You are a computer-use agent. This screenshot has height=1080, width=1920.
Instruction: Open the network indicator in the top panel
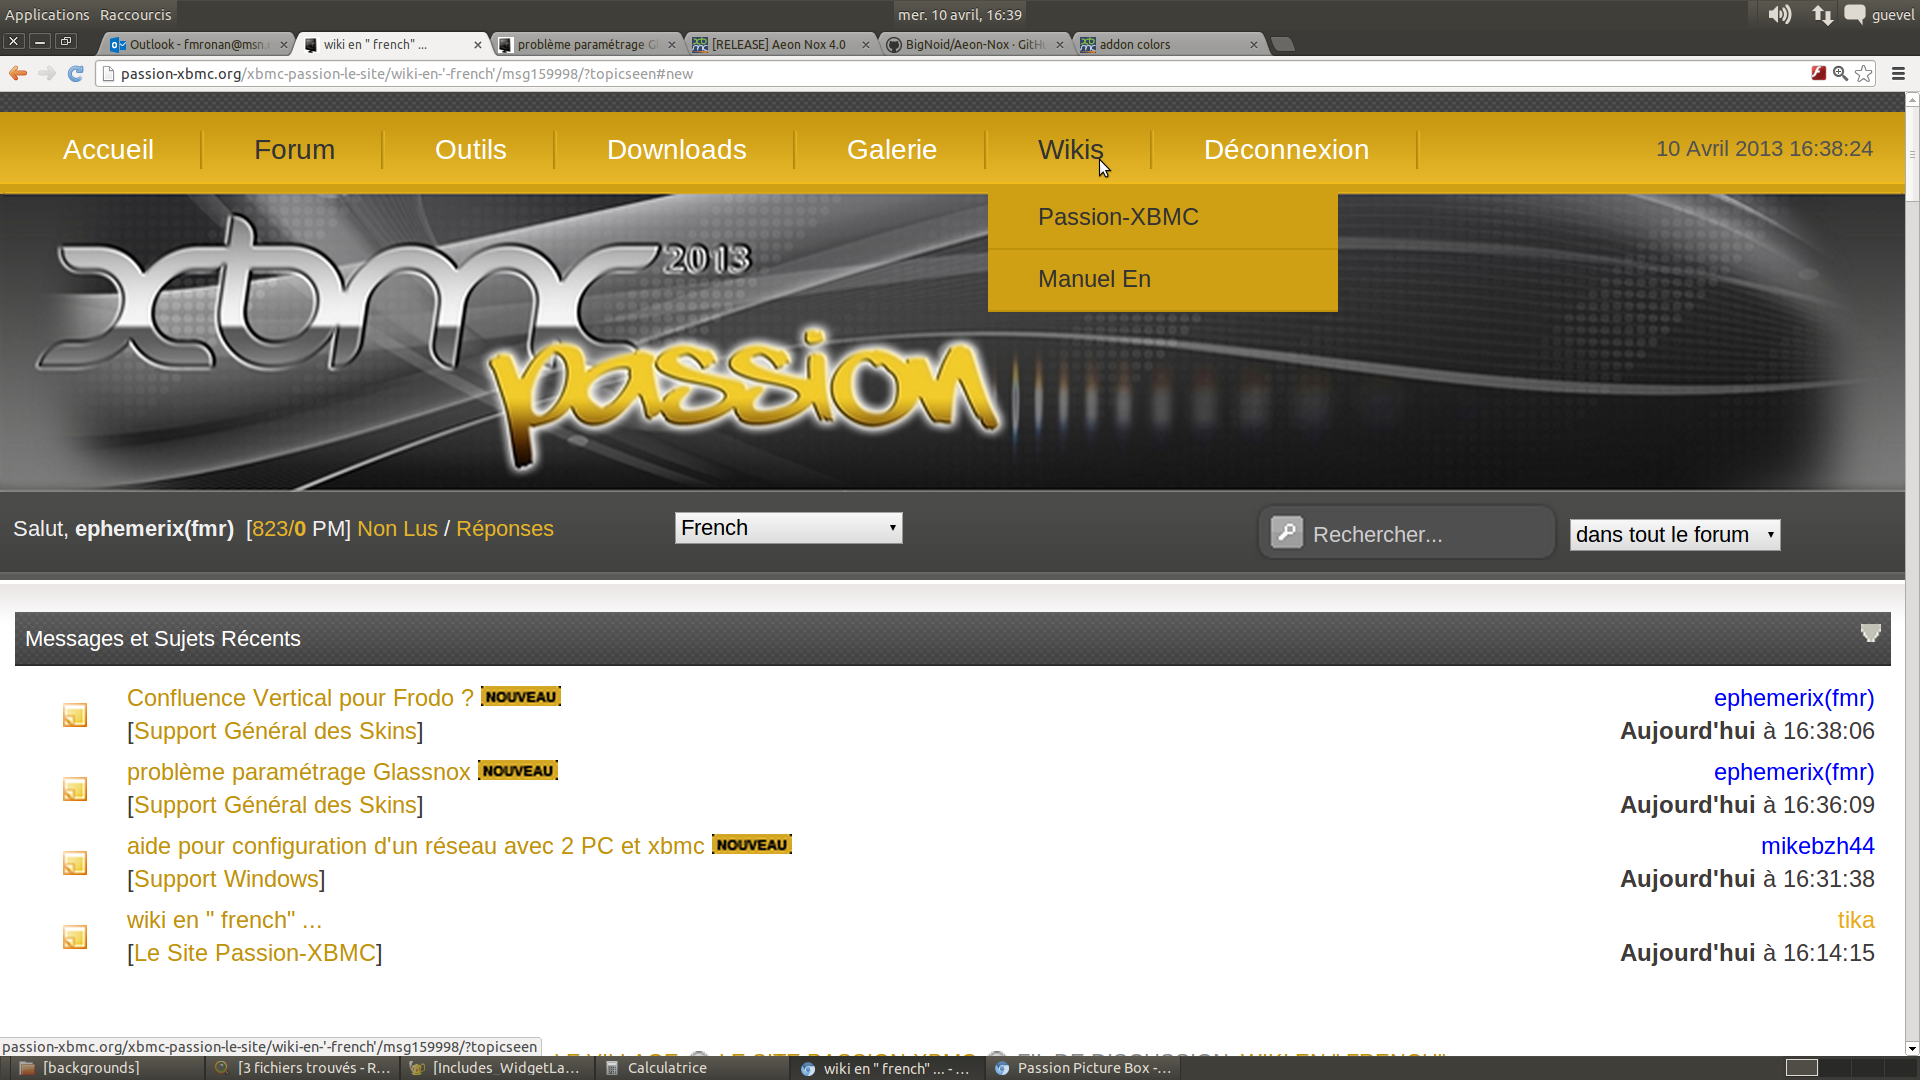point(1822,14)
